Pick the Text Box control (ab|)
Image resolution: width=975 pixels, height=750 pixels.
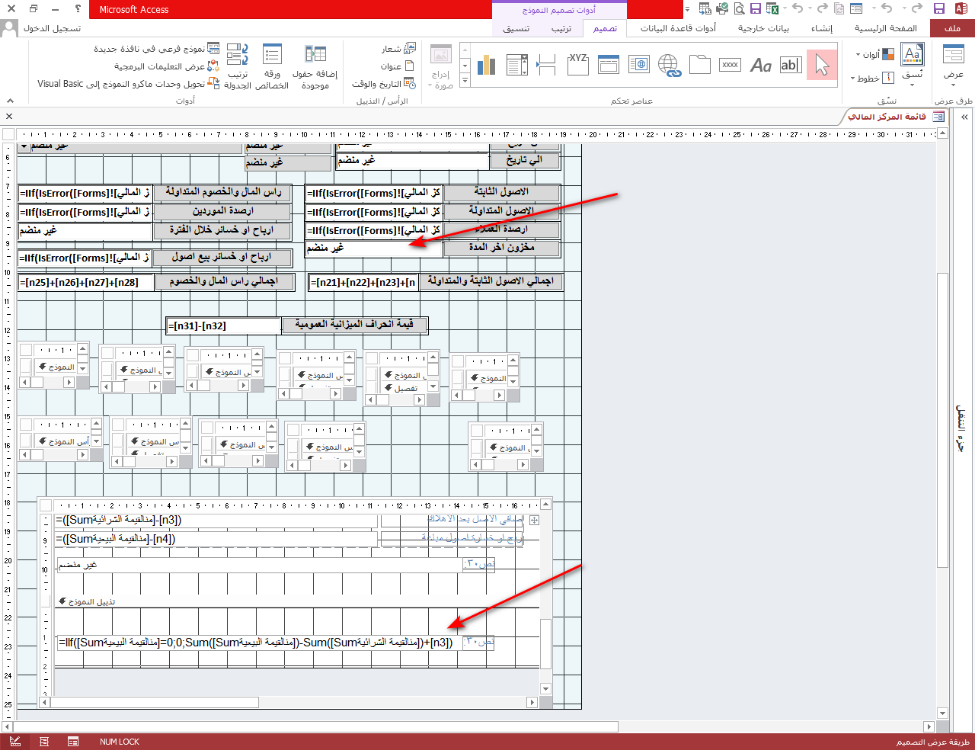point(791,65)
